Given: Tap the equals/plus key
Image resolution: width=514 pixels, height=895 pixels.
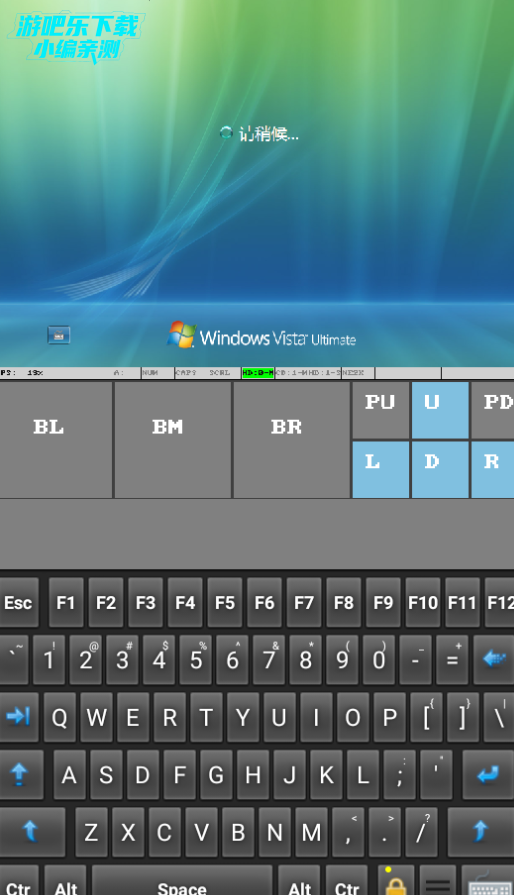Looking at the screenshot, I should click(452, 660).
